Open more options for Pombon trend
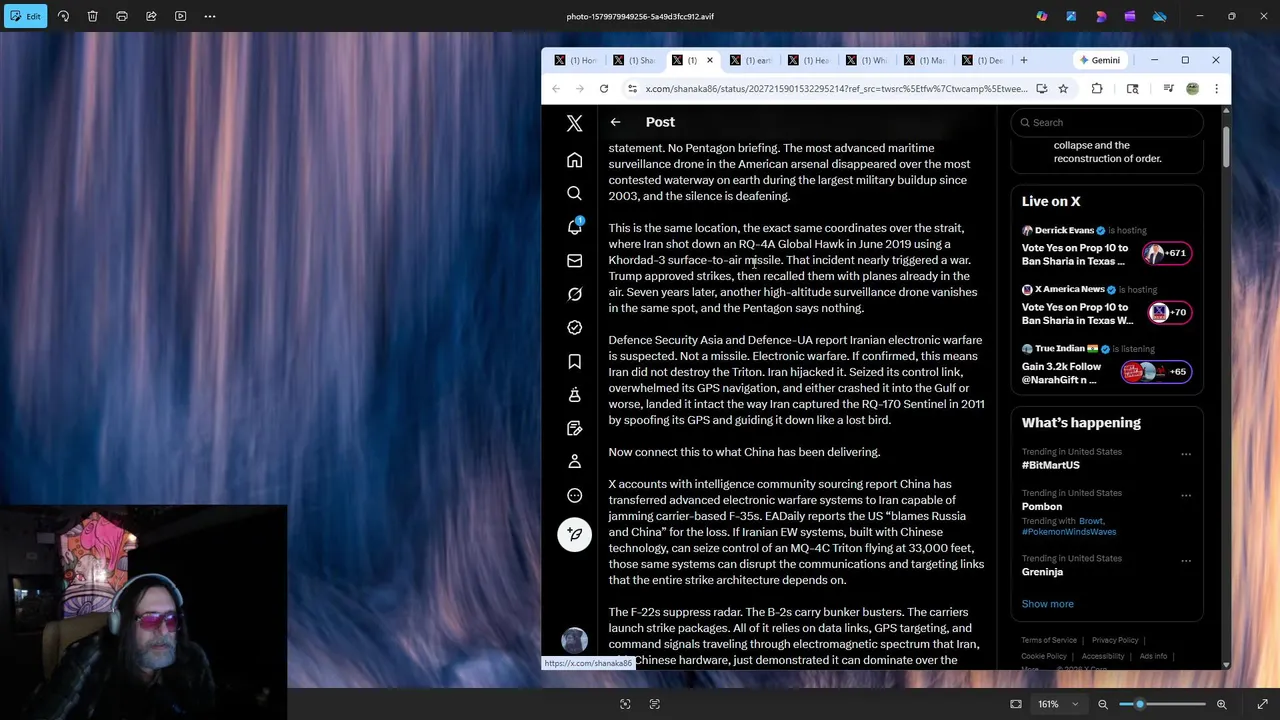Viewport: 1280px width, 720px height. pyautogui.click(x=1186, y=495)
